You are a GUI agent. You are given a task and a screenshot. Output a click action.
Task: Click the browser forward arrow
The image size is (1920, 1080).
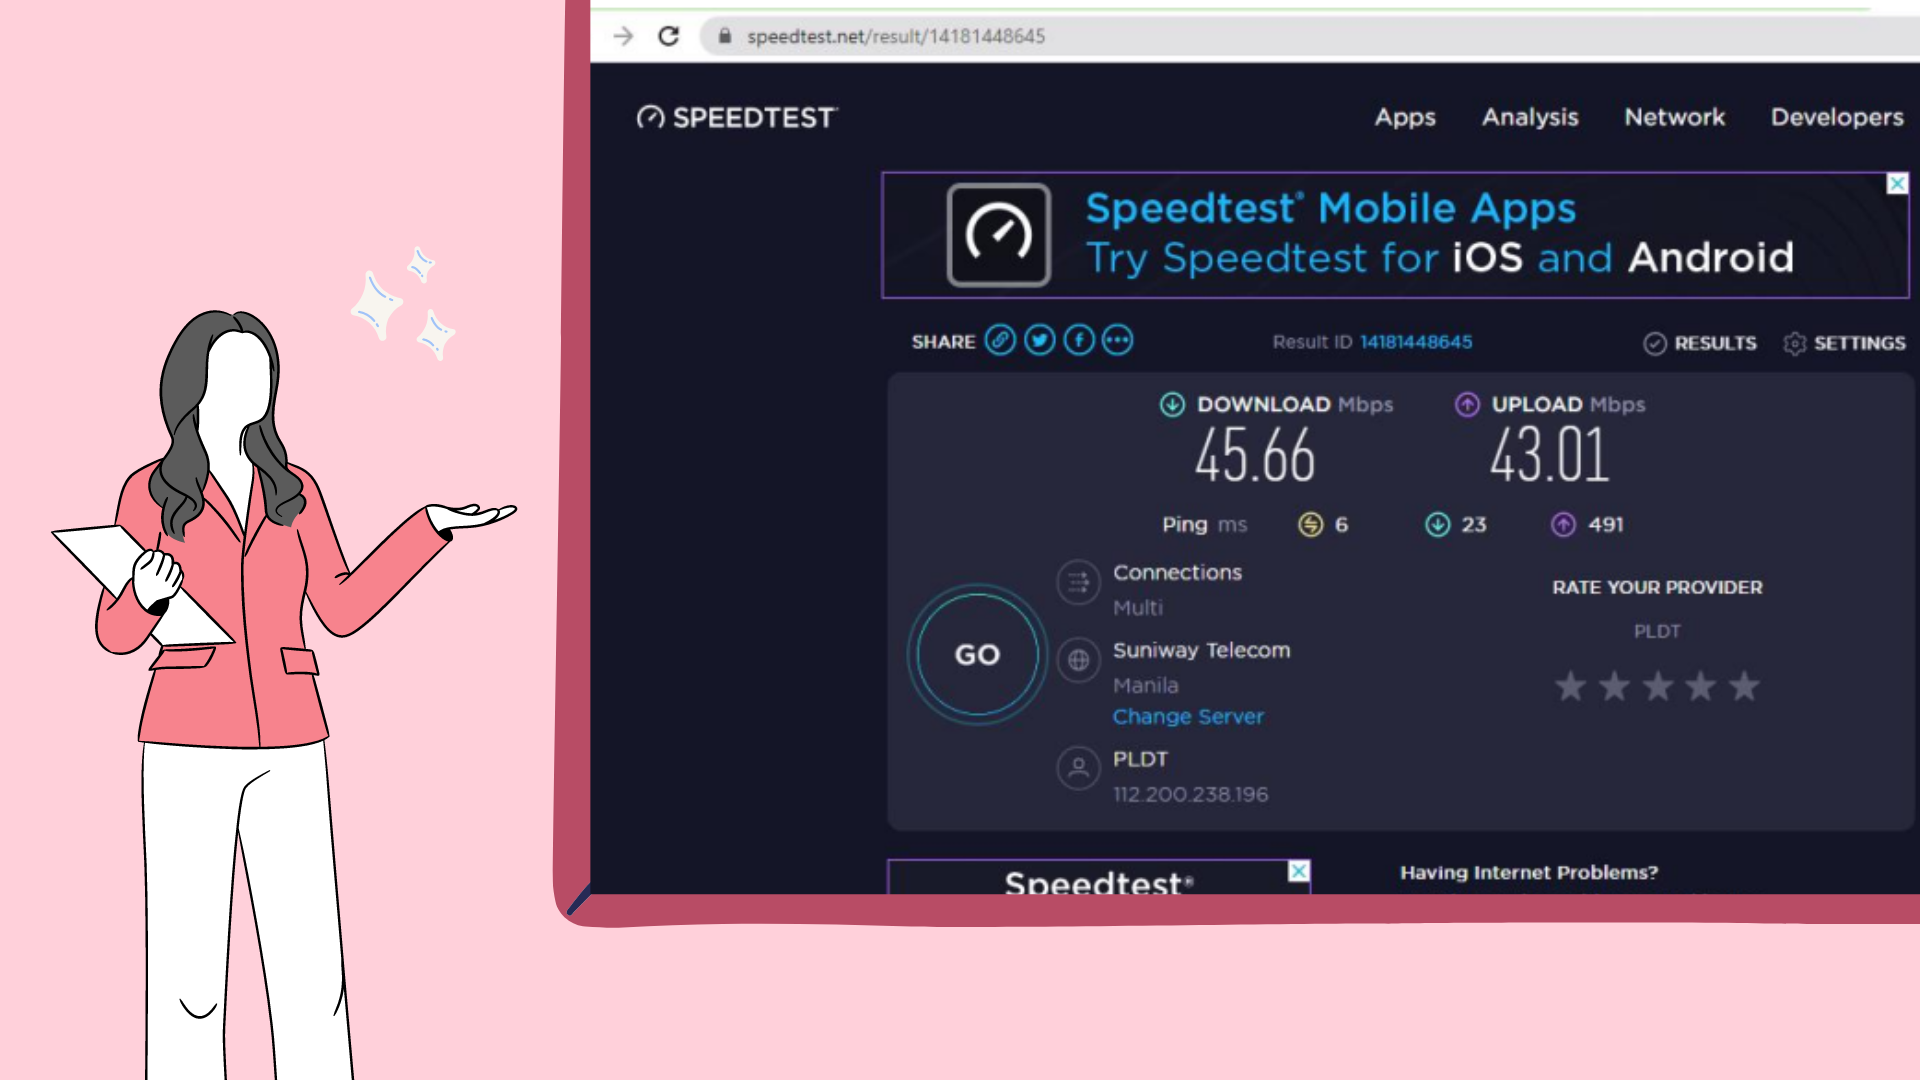(x=623, y=36)
